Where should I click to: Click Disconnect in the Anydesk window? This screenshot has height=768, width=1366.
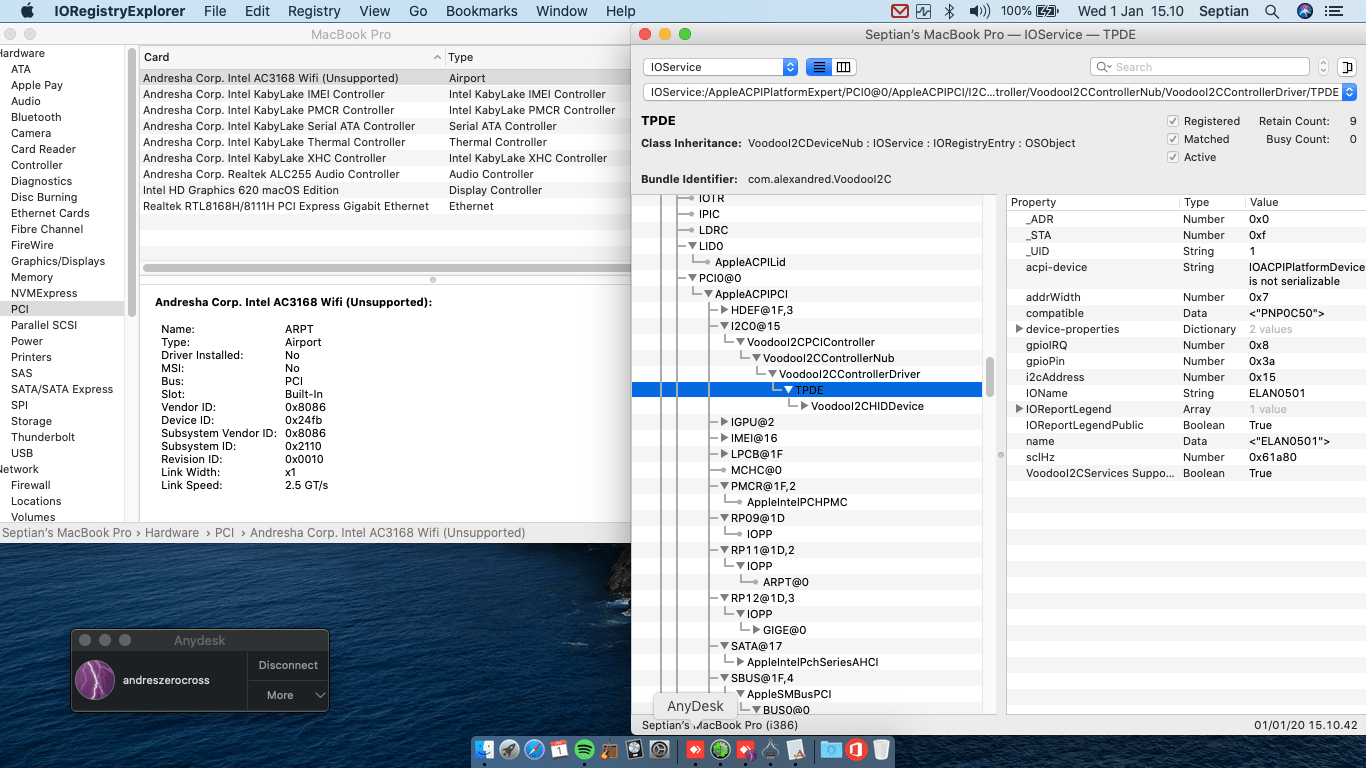[x=288, y=665]
